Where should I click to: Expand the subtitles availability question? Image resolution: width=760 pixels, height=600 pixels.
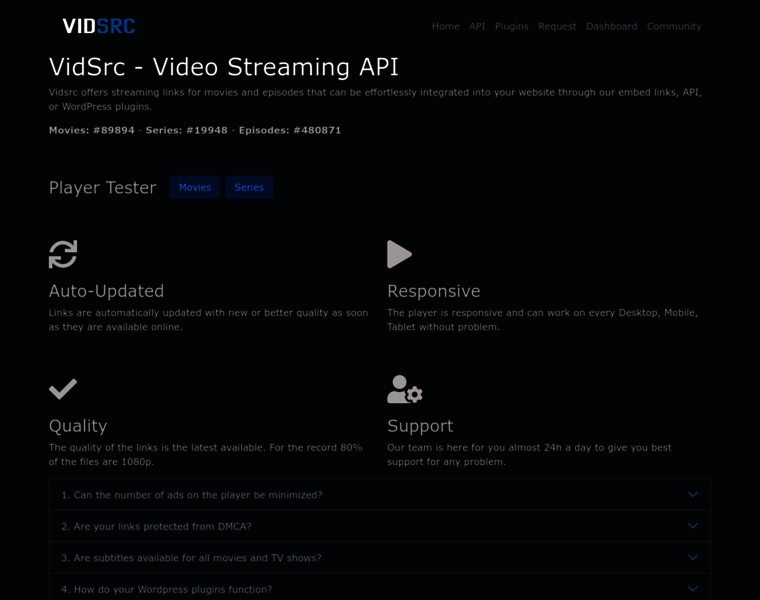tap(380, 558)
